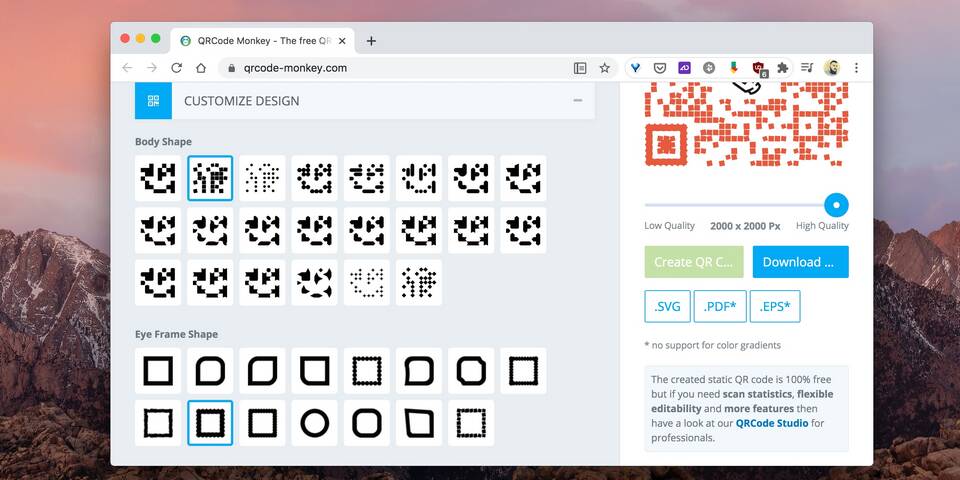This screenshot has height=480, width=960.
Task: Close the QRCode Monkey tab
Action: pyautogui.click(x=342, y=41)
